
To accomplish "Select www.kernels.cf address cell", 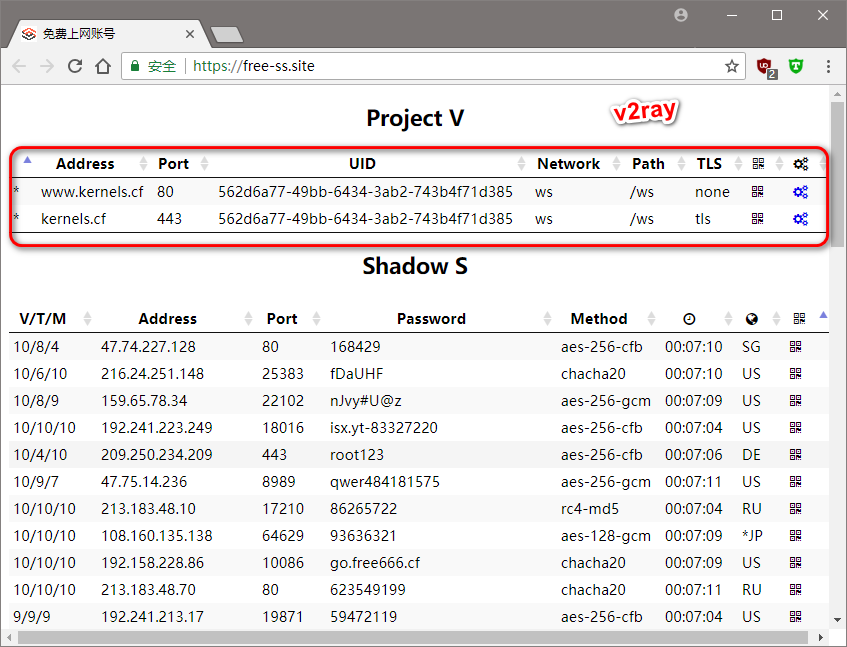I will (92, 192).
